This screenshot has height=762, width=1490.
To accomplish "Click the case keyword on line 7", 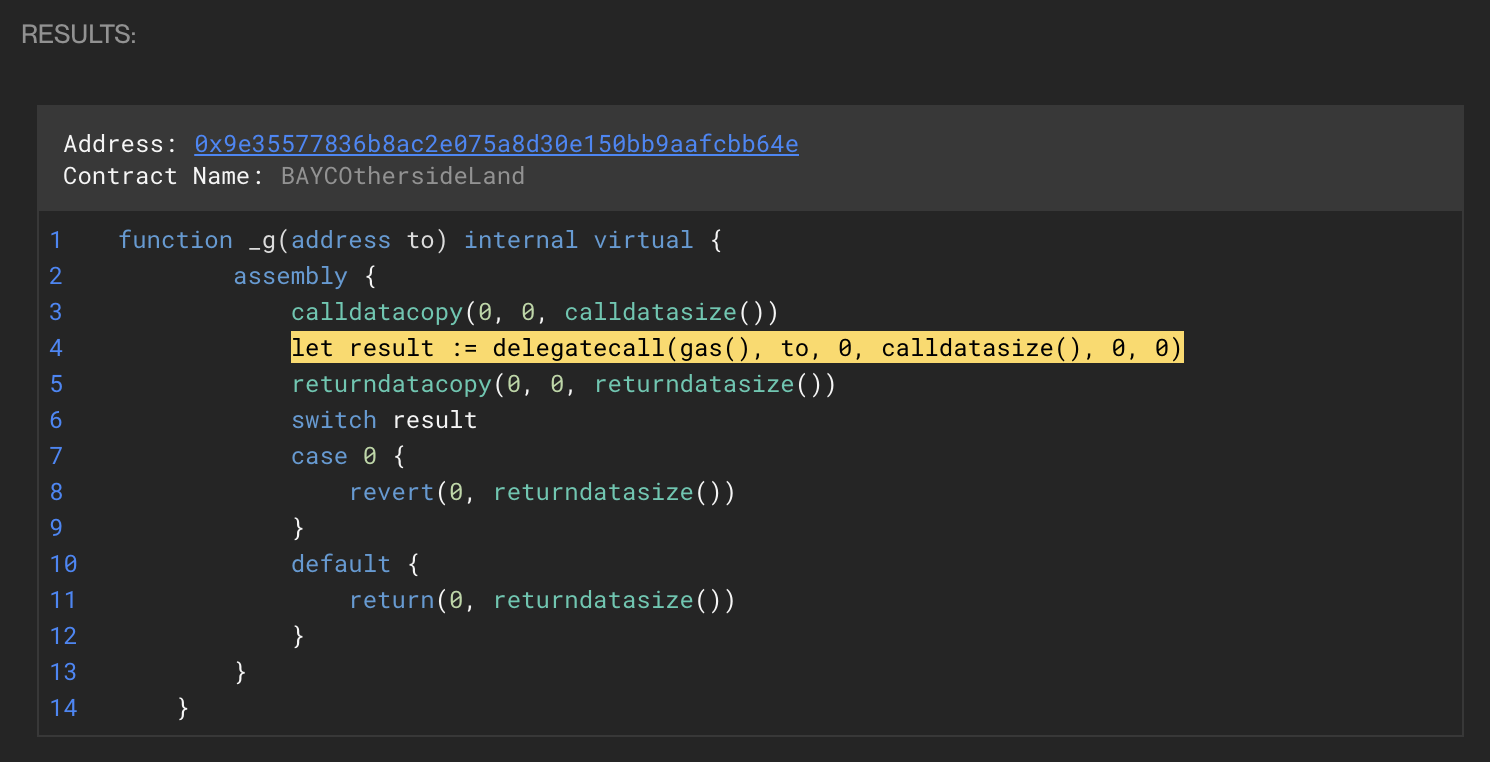I will pos(319,456).
